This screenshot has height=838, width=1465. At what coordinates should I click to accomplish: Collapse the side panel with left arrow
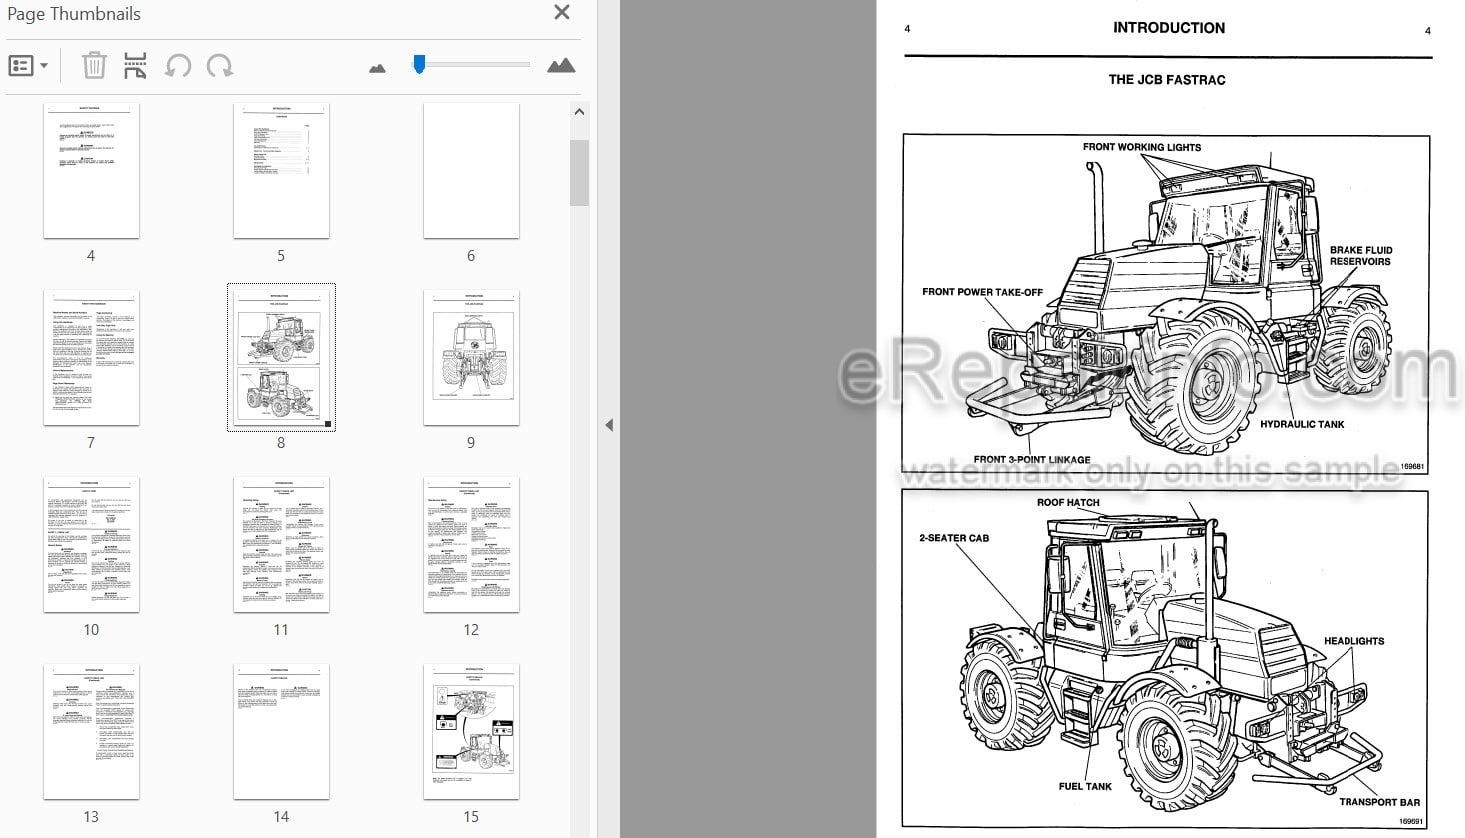609,425
